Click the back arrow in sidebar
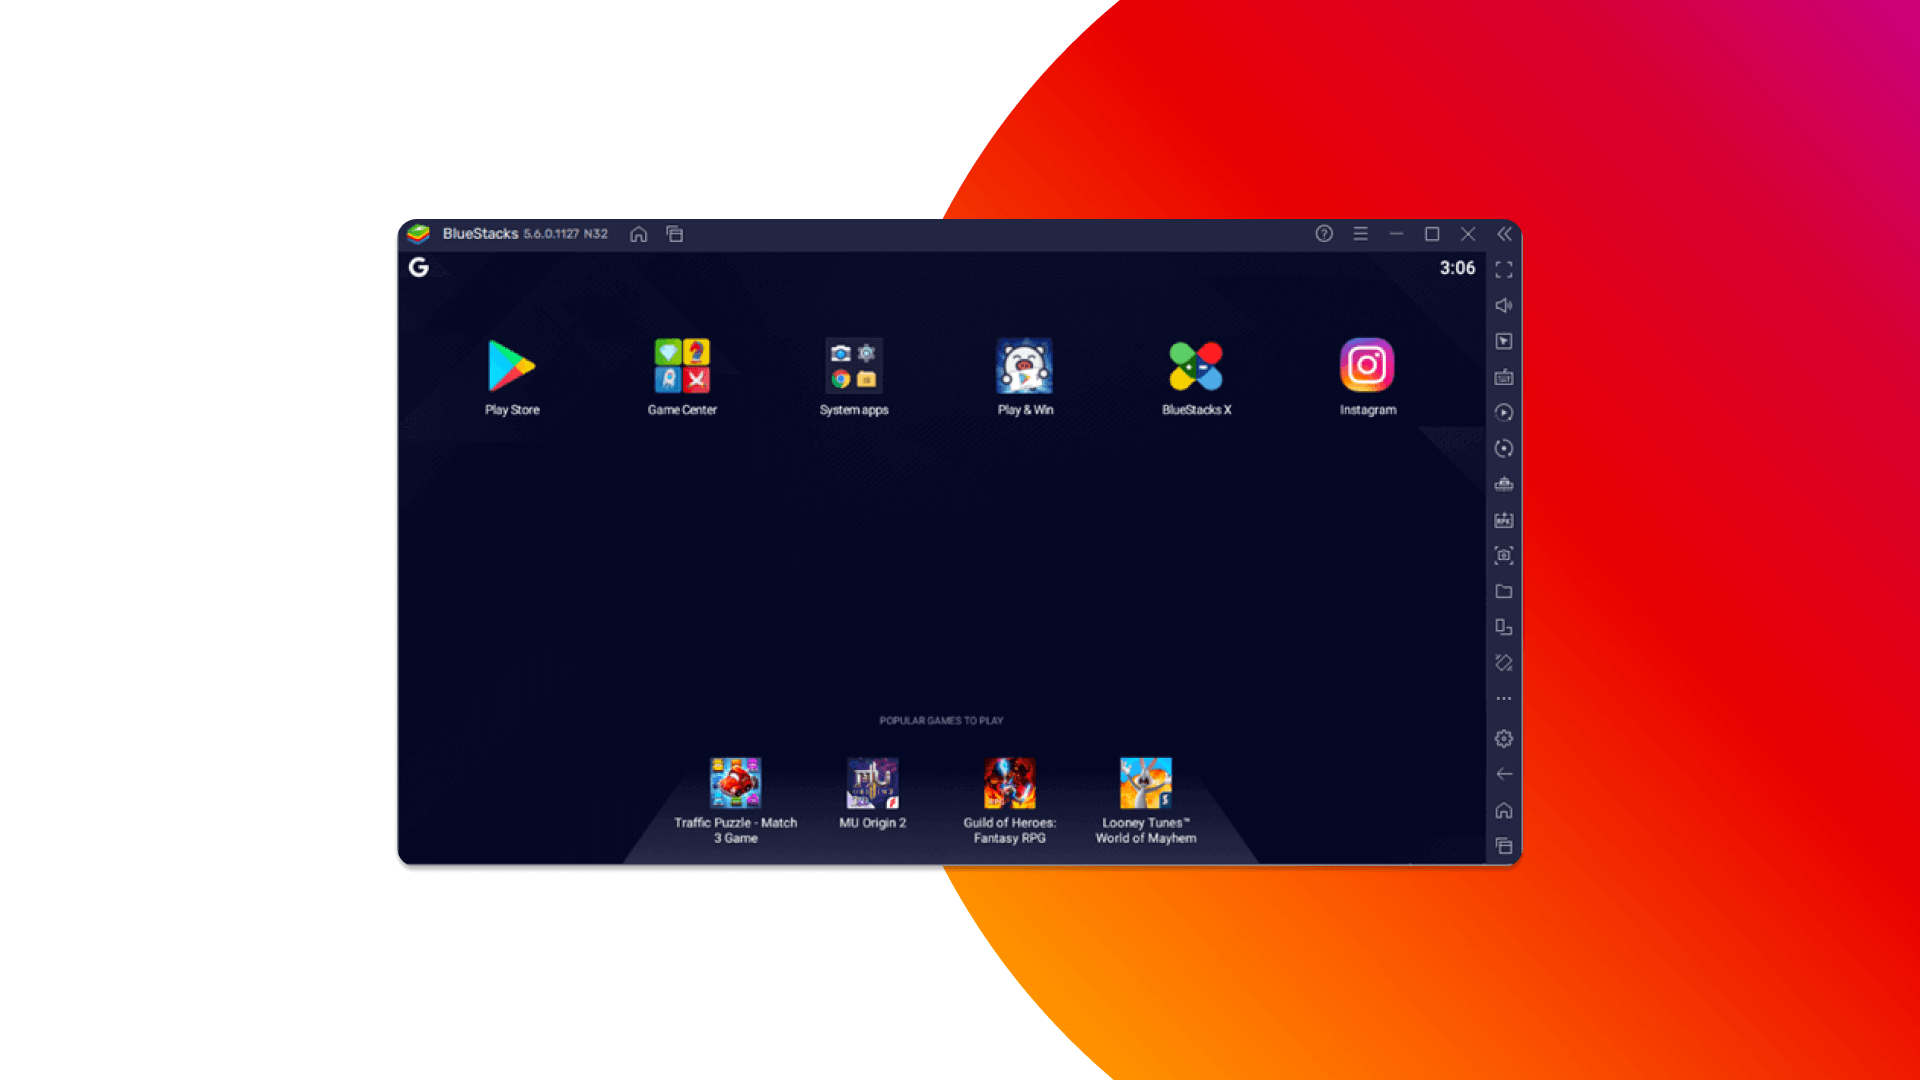 (x=1504, y=774)
